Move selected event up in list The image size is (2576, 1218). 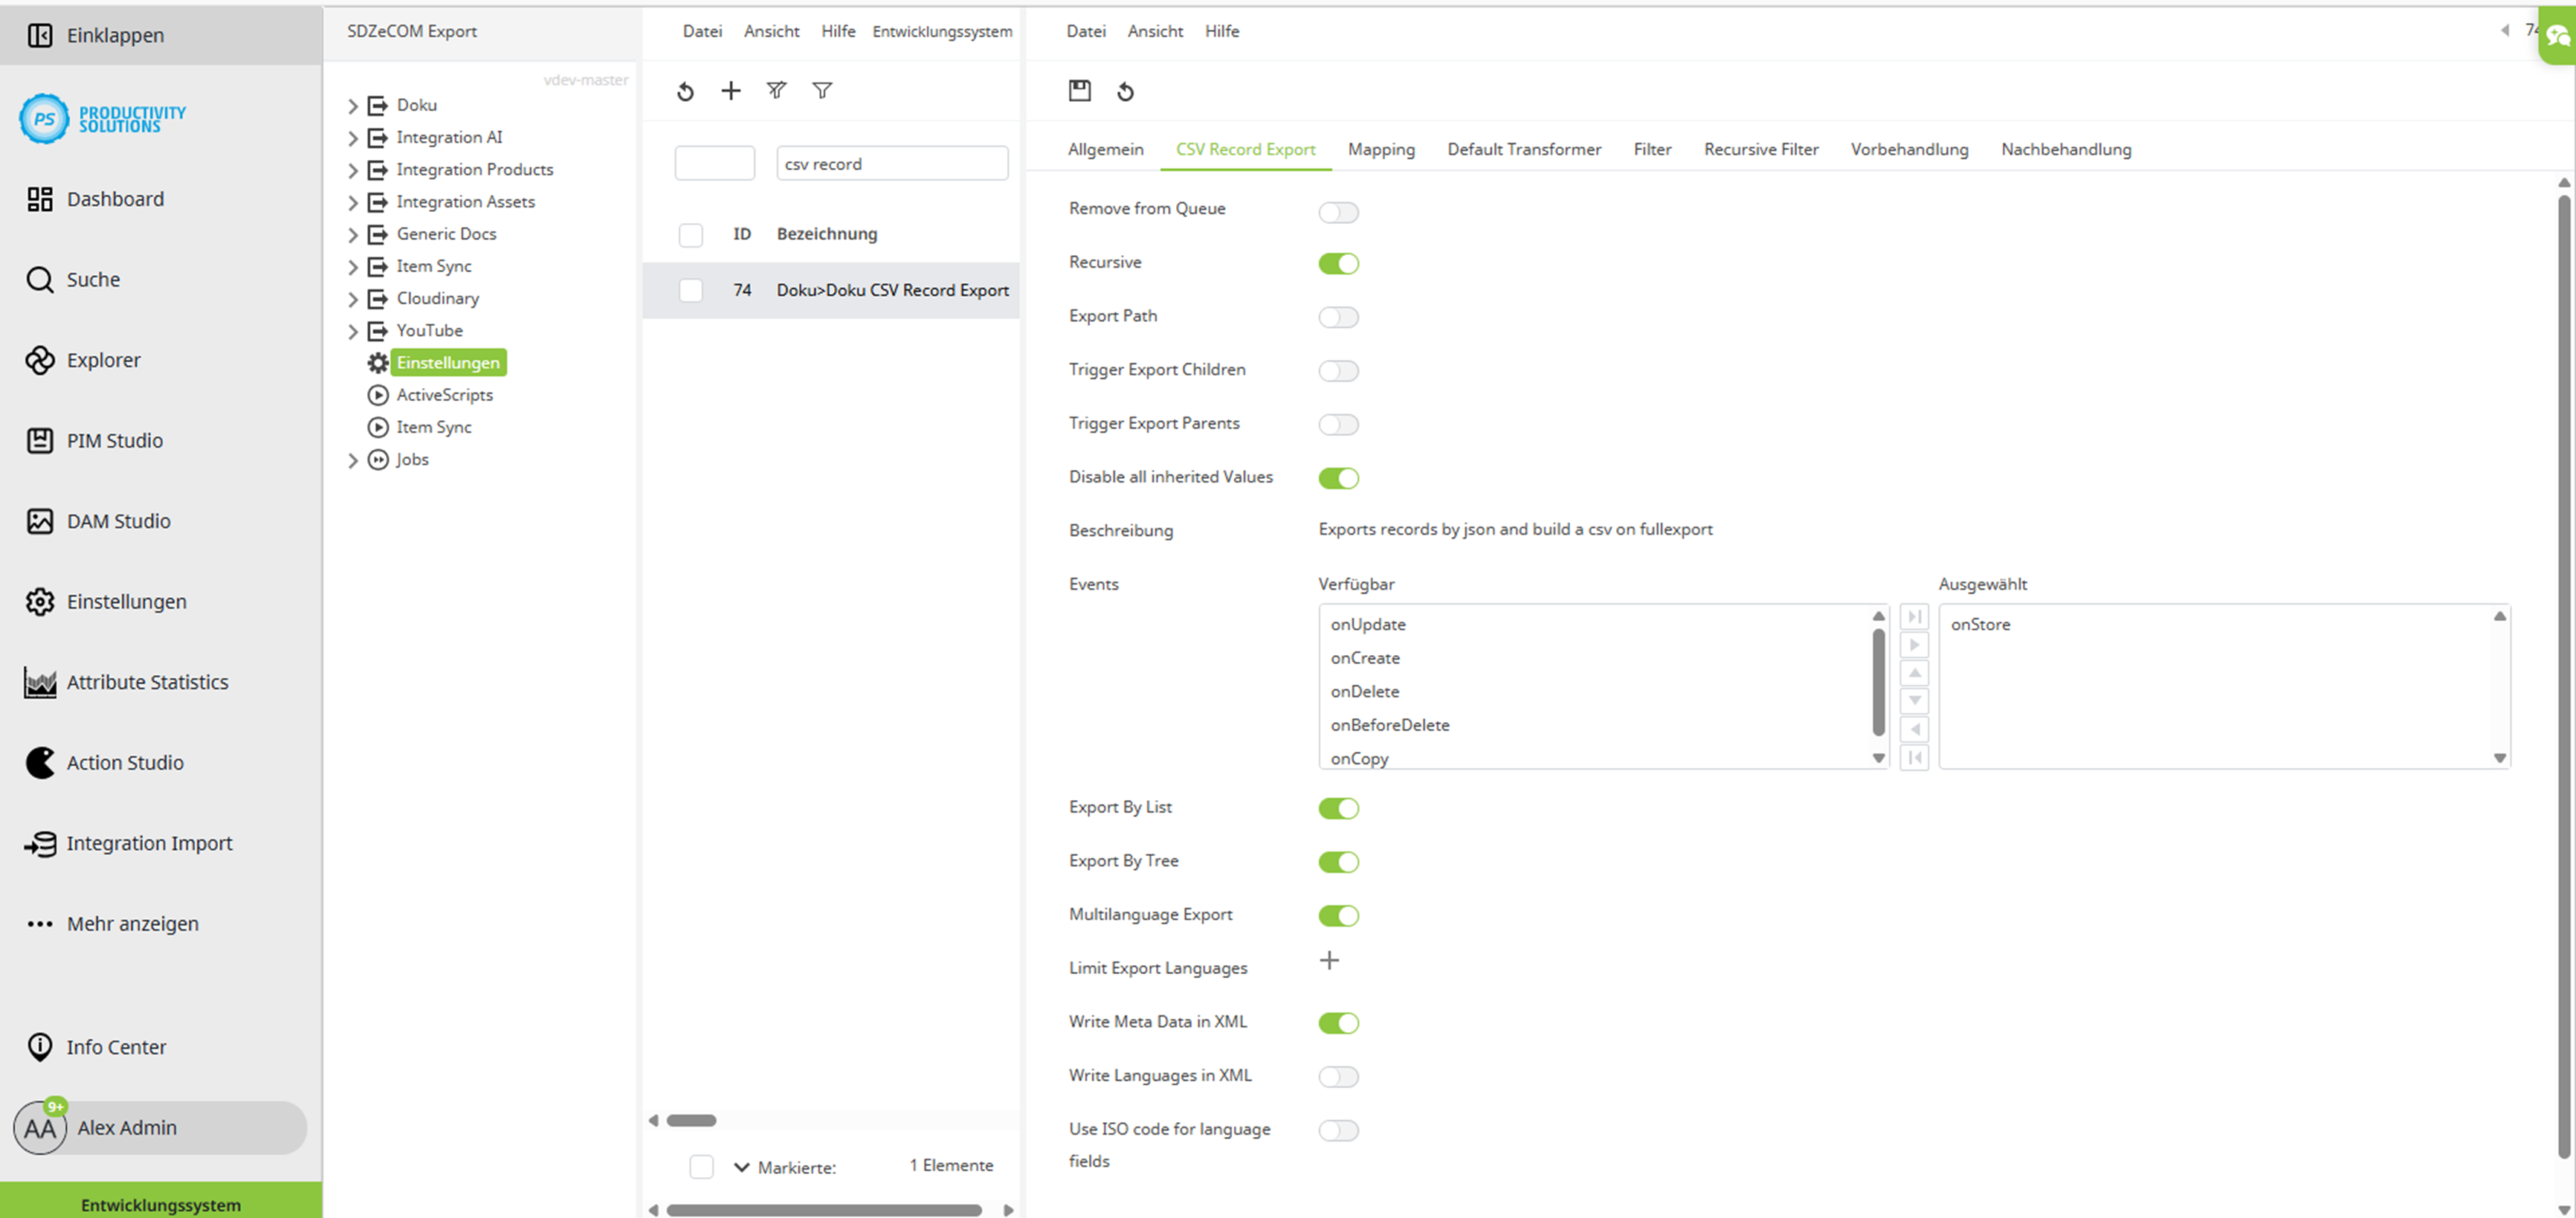1914,672
